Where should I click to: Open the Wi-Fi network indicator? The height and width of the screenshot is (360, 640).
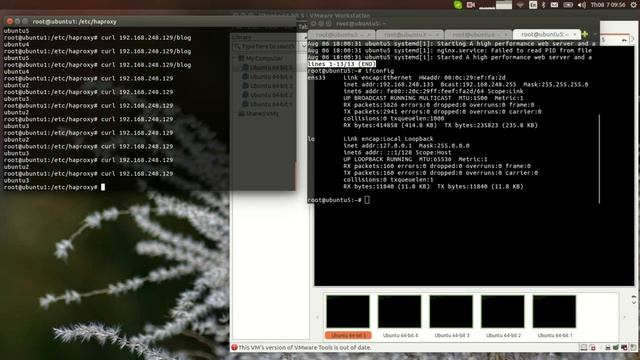pos(520,5)
